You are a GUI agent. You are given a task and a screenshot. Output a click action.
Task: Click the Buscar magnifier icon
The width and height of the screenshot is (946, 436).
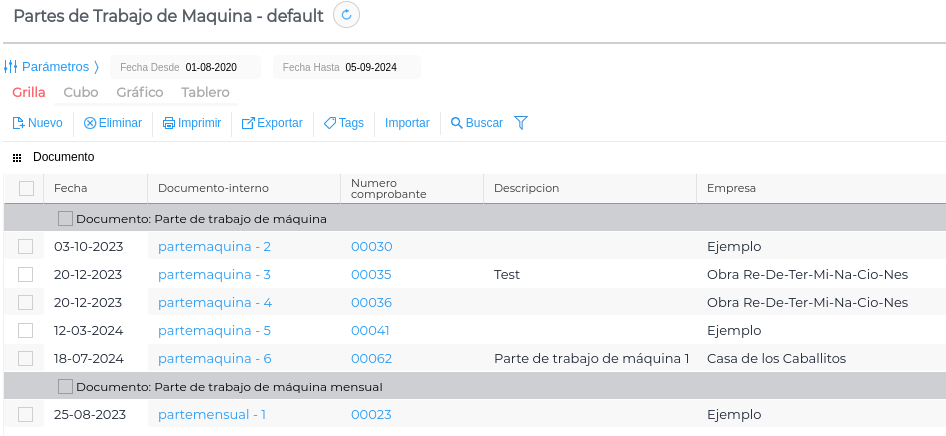coord(456,123)
